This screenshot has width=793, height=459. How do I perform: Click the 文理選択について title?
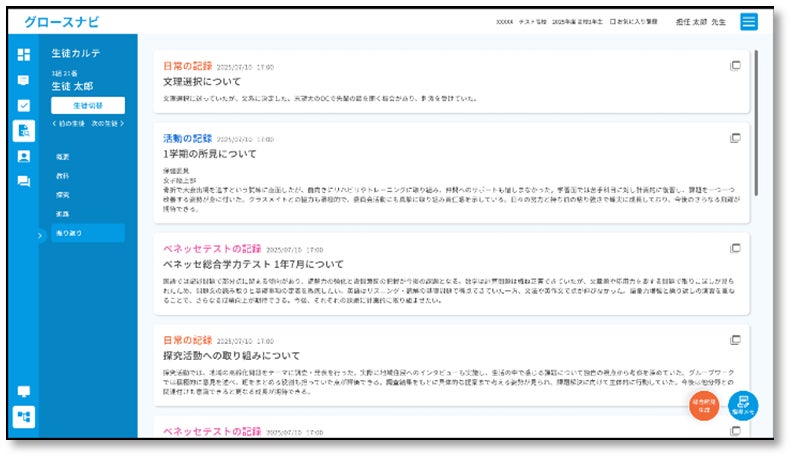(x=202, y=81)
